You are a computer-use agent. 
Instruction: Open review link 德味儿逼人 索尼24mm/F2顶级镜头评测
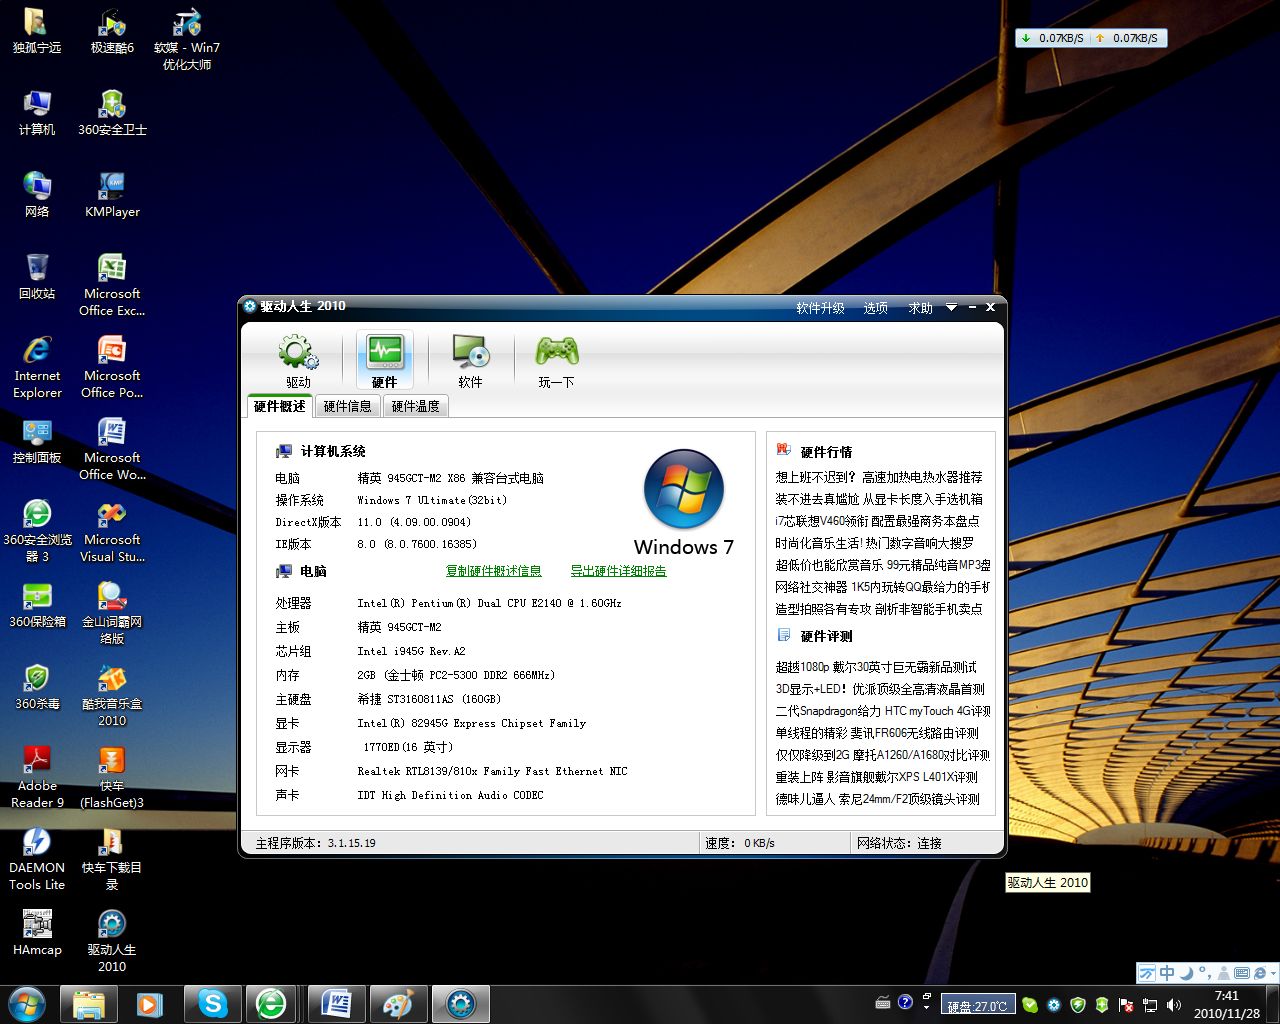click(x=877, y=799)
